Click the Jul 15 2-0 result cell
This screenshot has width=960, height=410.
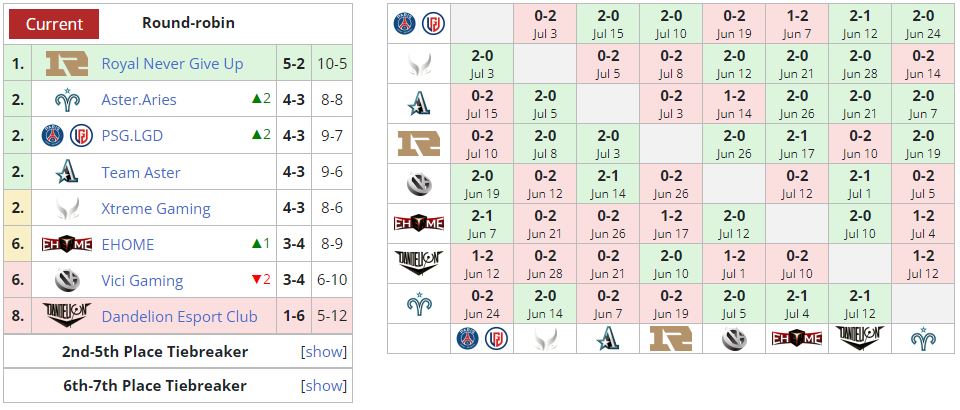(607, 23)
